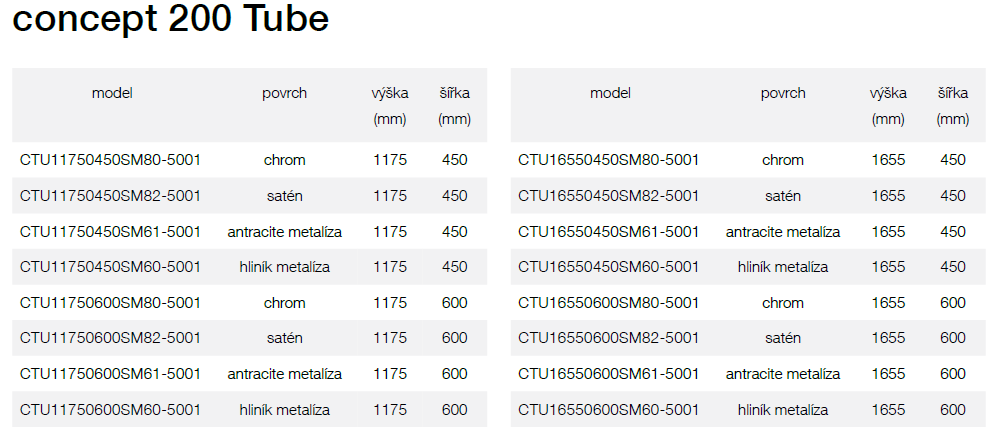991x434 pixels.
Task: Click model CTU11750450SM60-5001
Action: [110, 267]
